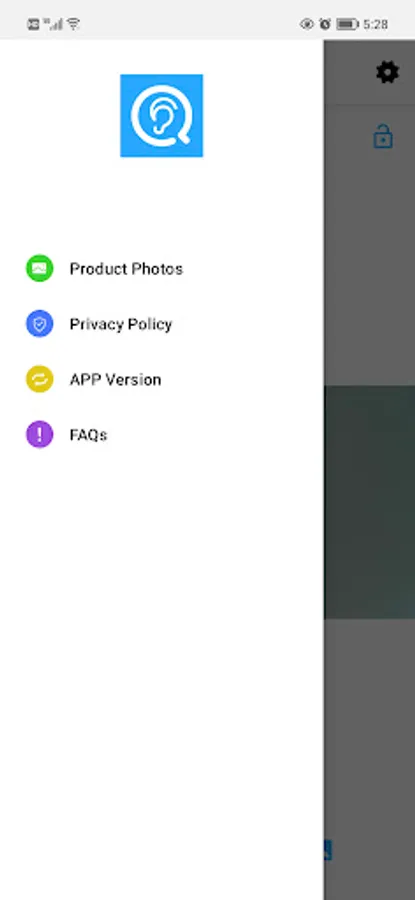This screenshot has height=900, width=415.
Task: Open settings via the gear icon
Action: point(387,73)
